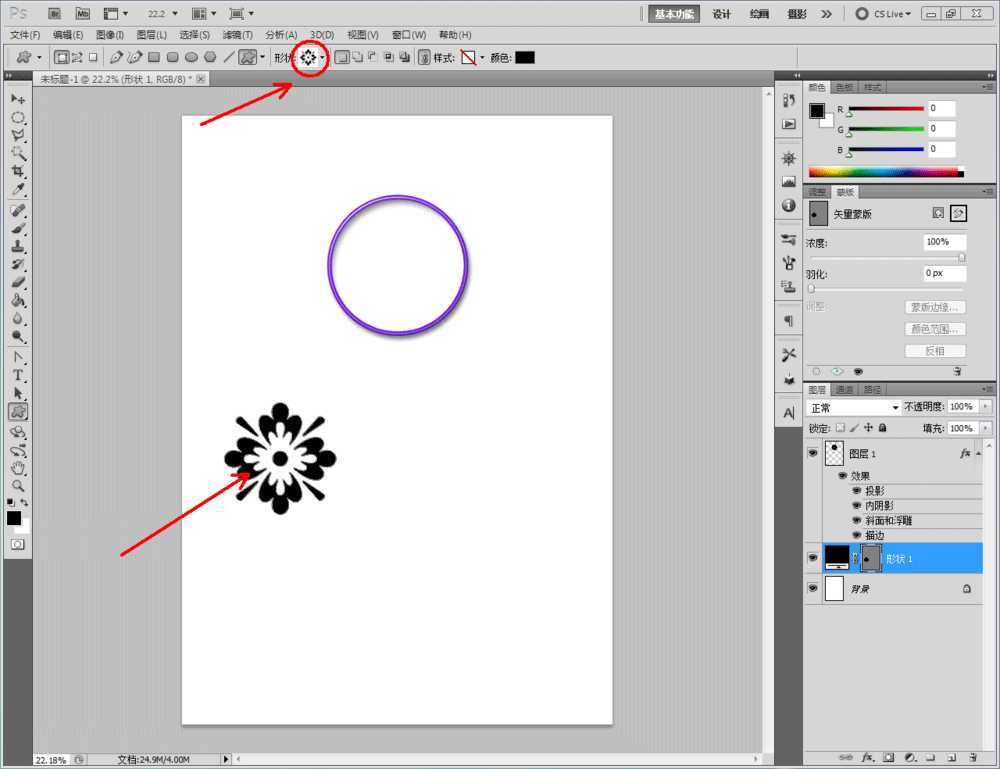Viewport: 1000px width, 769px height.
Task: Hide the 背景 layer
Action: click(812, 589)
